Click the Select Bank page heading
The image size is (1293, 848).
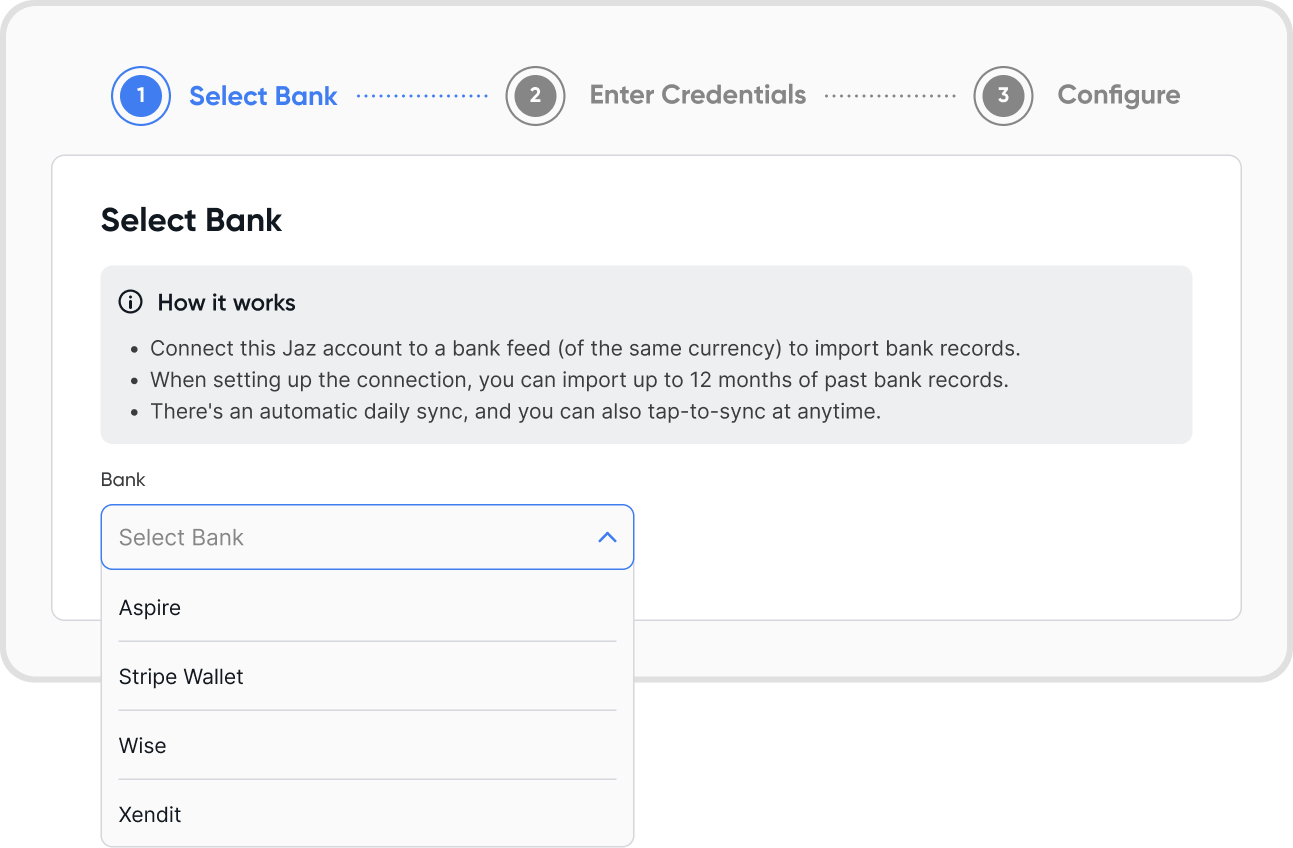[192, 220]
